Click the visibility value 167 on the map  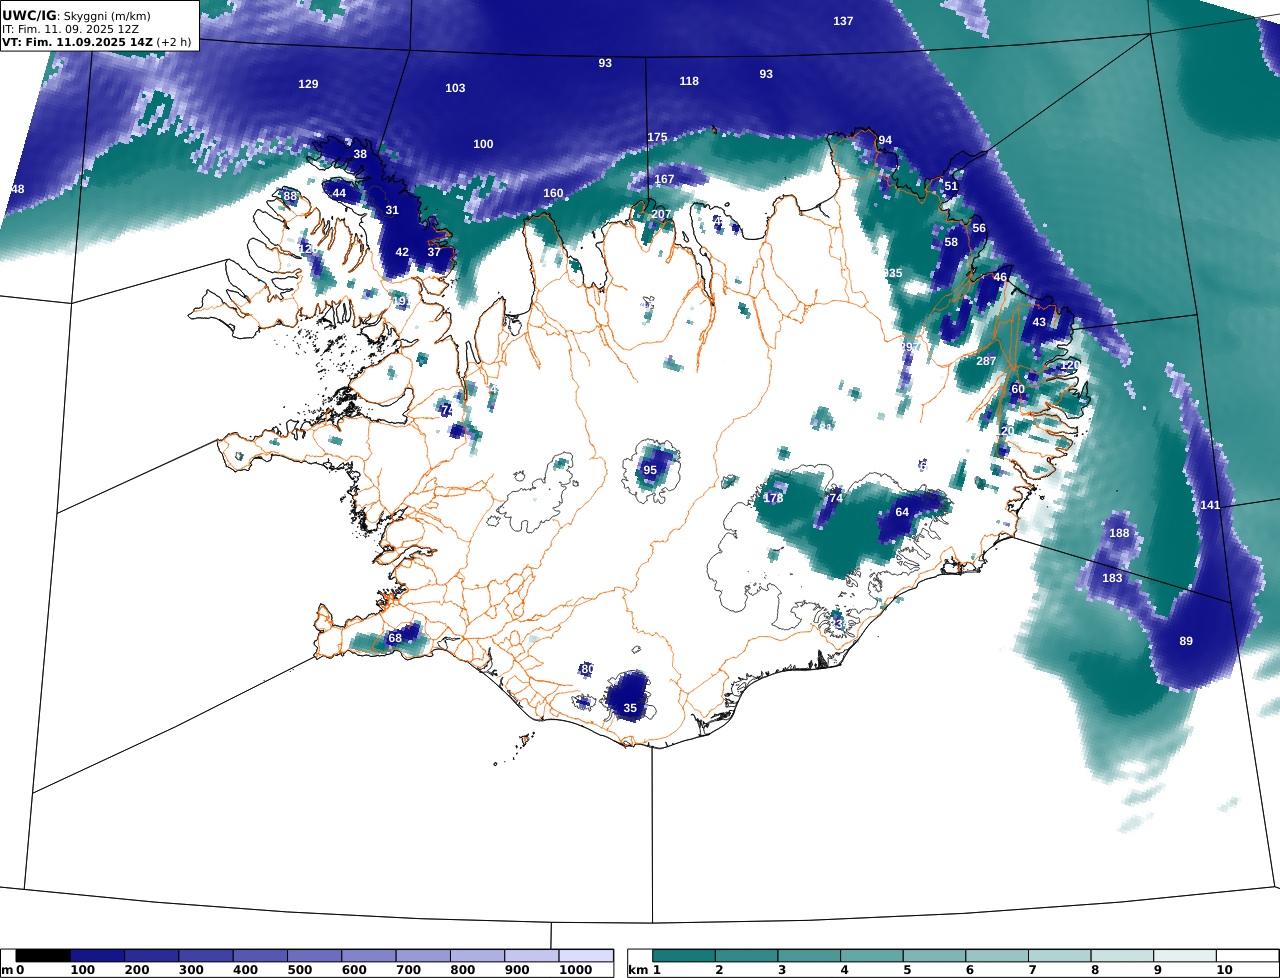pos(664,180)
